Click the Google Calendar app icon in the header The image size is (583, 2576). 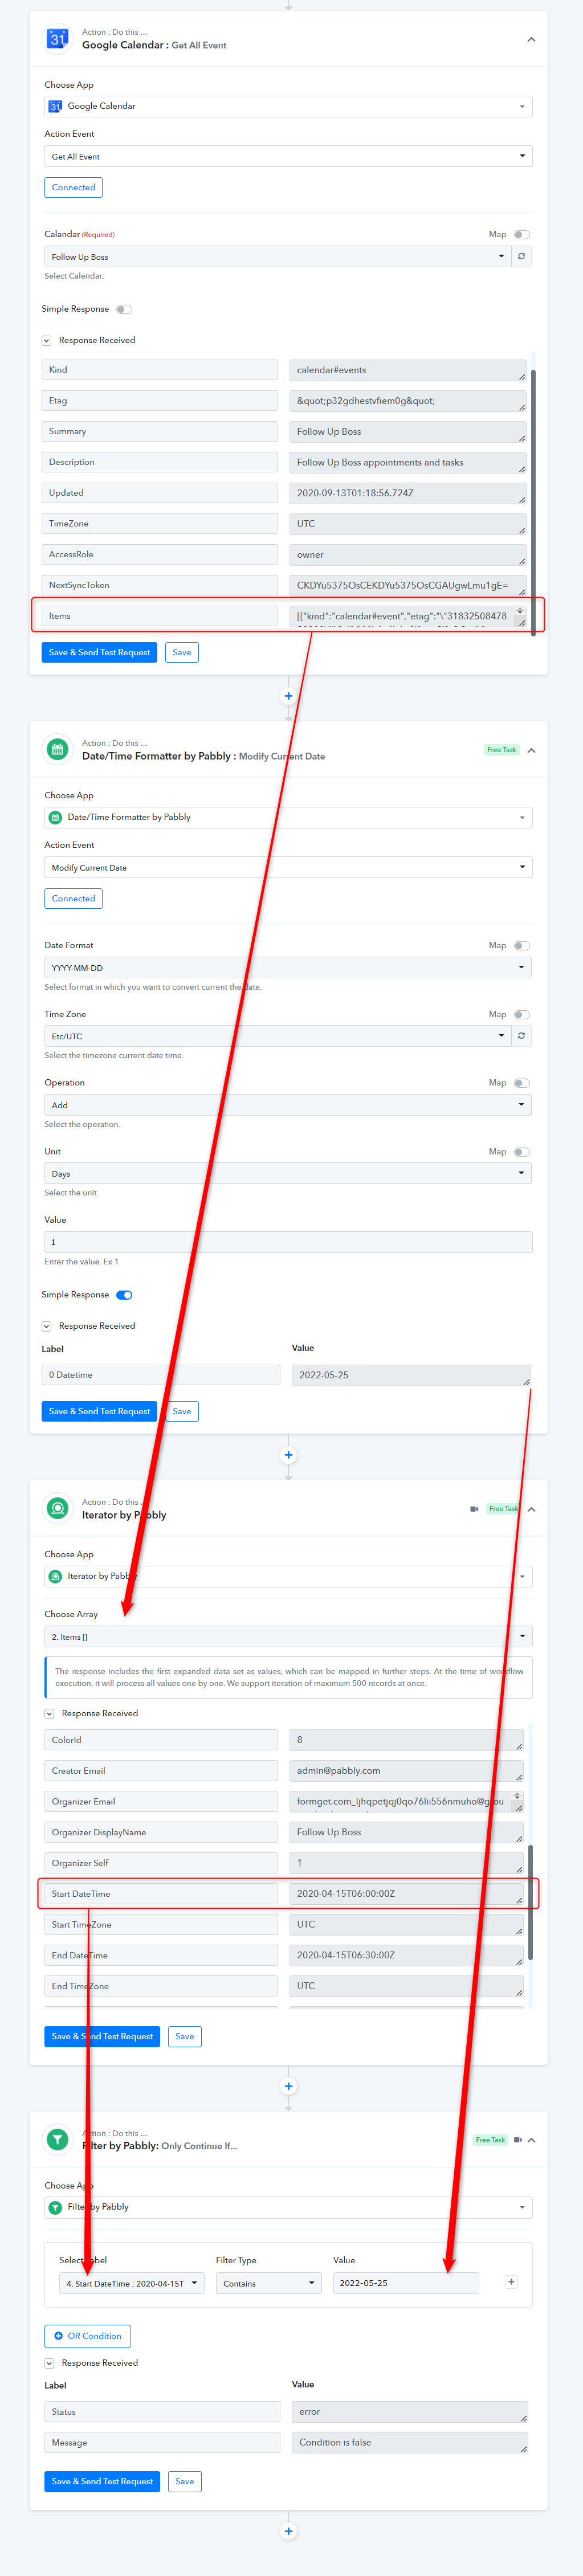pyautogui.click(x=57, y=39)
